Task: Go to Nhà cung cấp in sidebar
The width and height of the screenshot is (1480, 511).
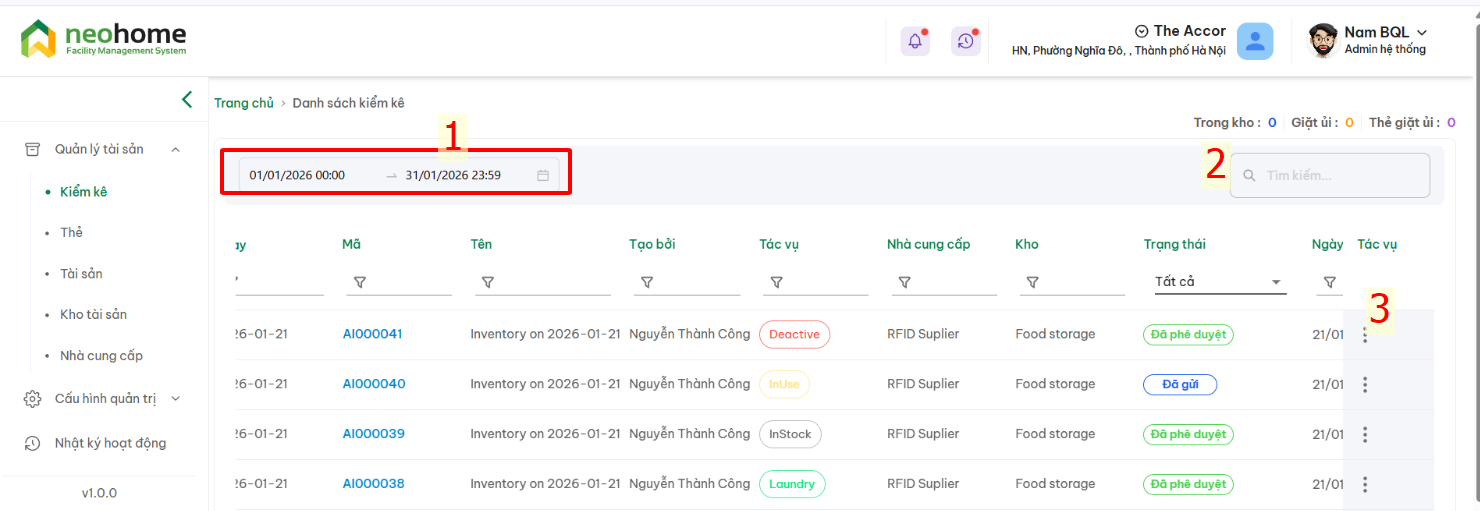Action: (101, 356)
